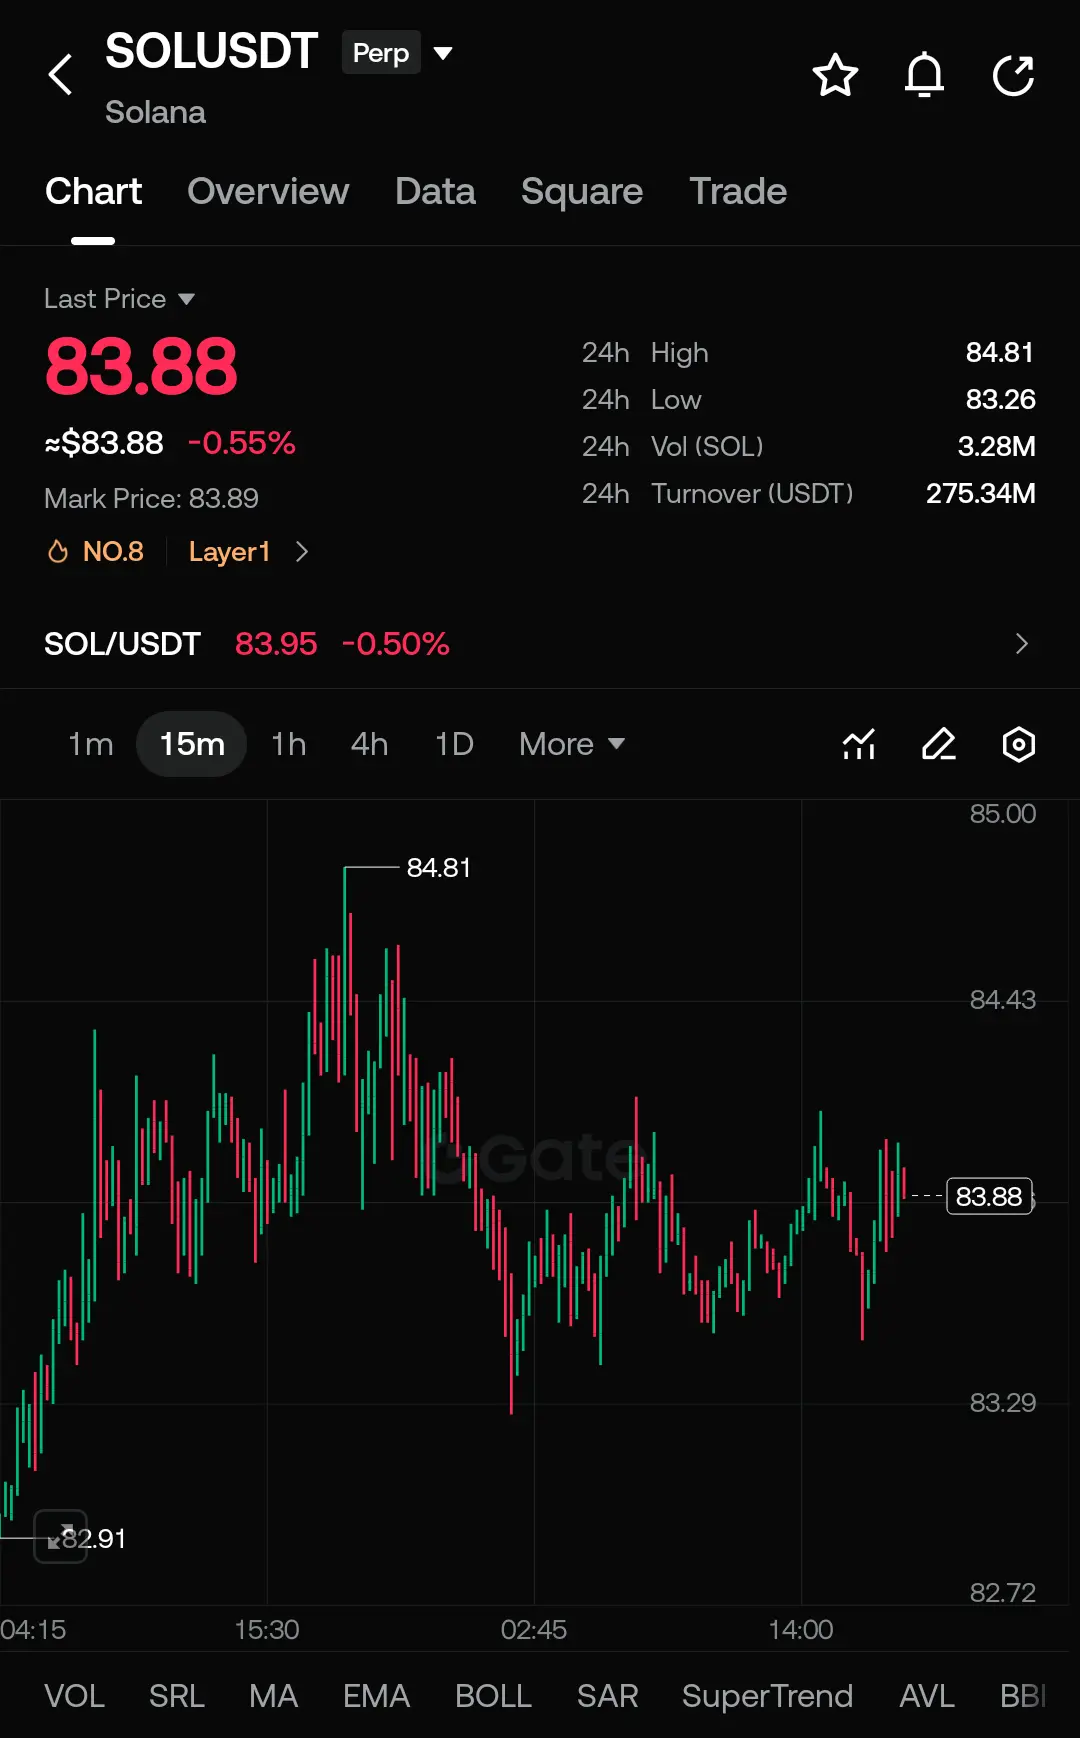
Task: Open chart settings hexagon icon
Action: [x=1018, y=744]
